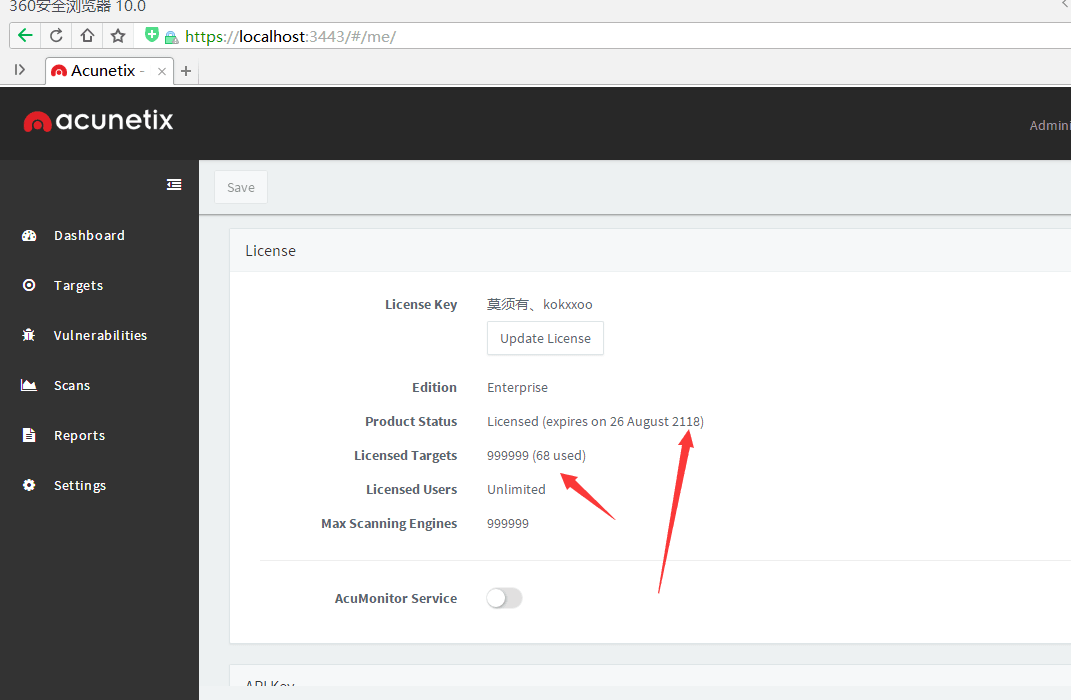Click the license expiry date text
Screen dimensions: 1071x700
click(x=595, y=421)
